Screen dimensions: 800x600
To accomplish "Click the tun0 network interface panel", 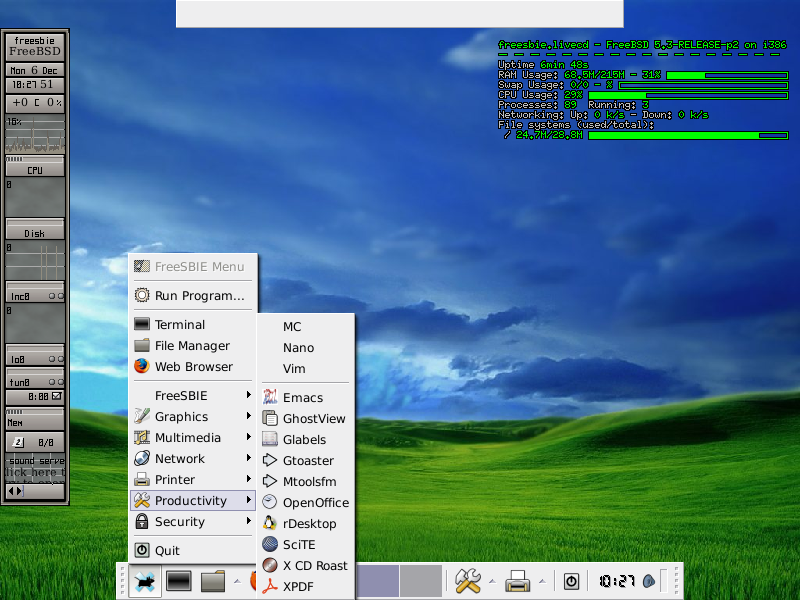I will point(35,378).
